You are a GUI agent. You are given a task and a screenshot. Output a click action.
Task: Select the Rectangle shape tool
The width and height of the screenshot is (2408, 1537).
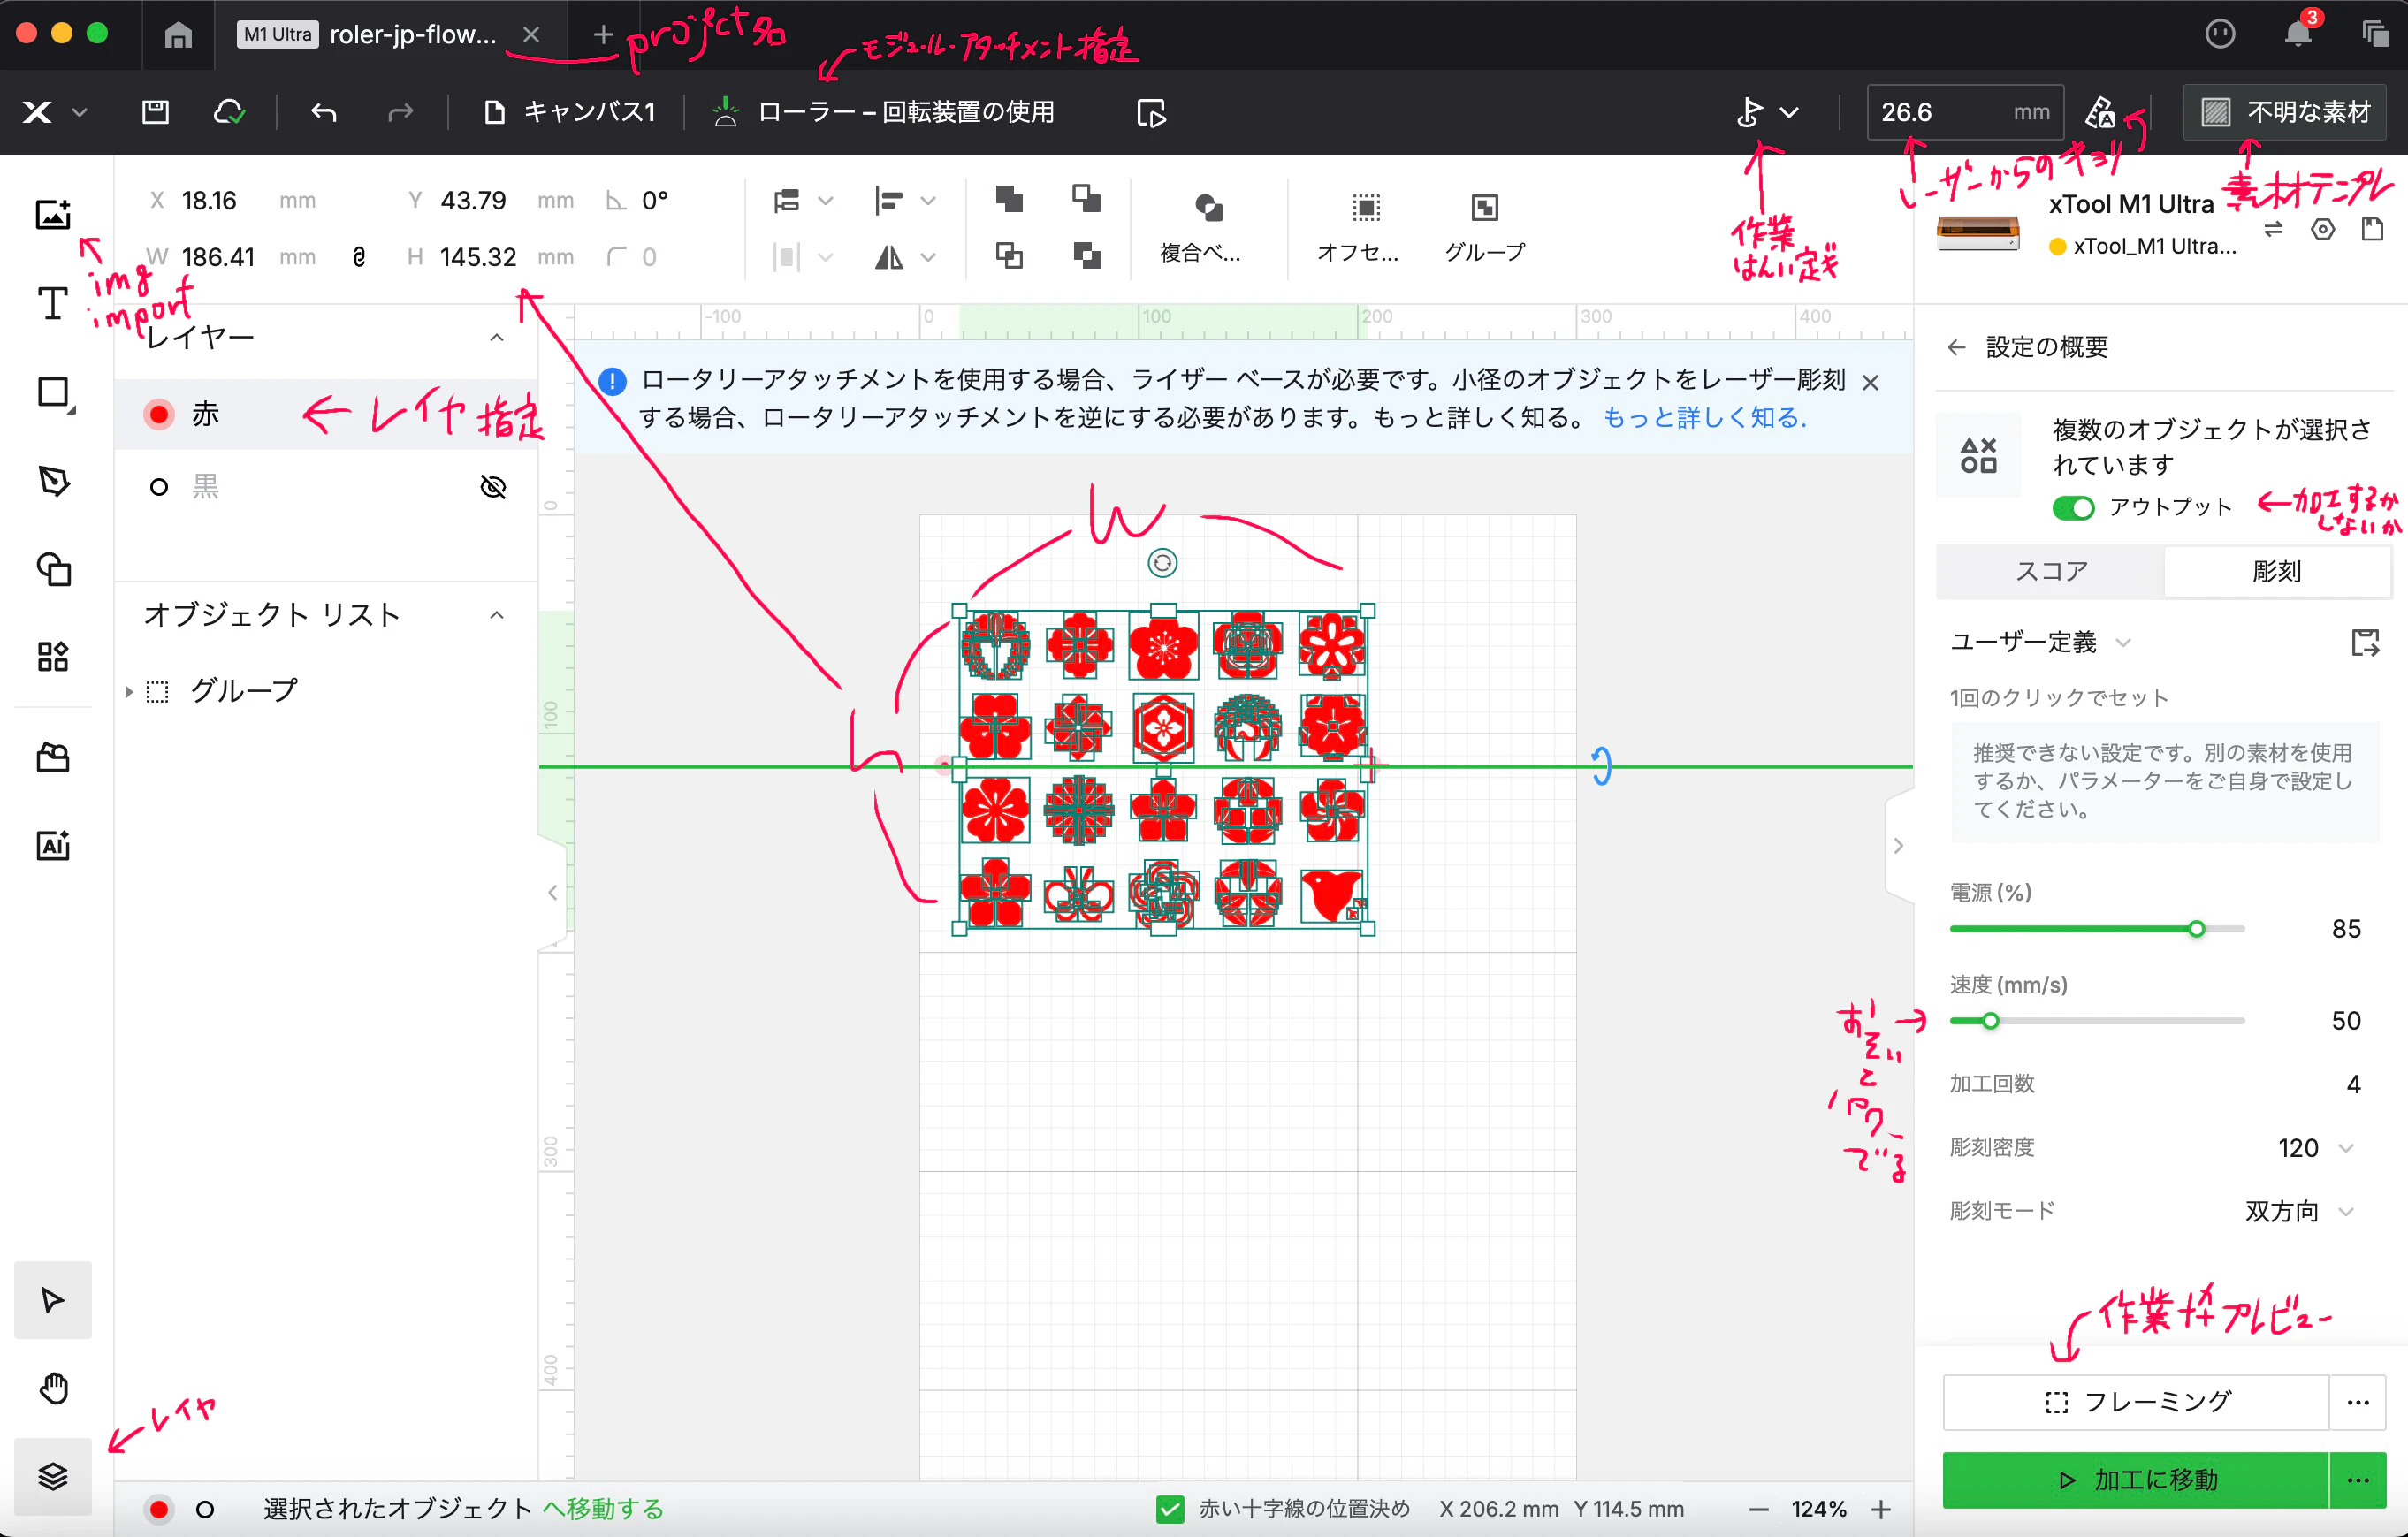tap(54, 393)
